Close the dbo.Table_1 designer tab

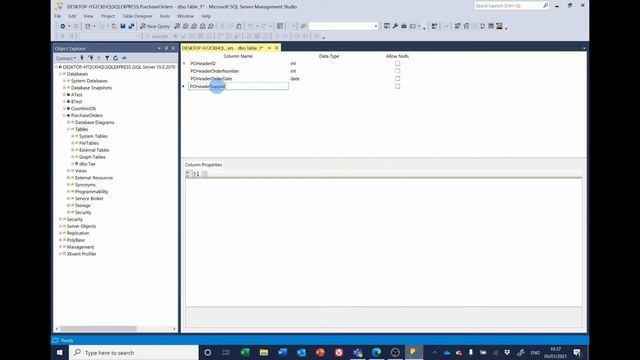[x=276, y=48]
